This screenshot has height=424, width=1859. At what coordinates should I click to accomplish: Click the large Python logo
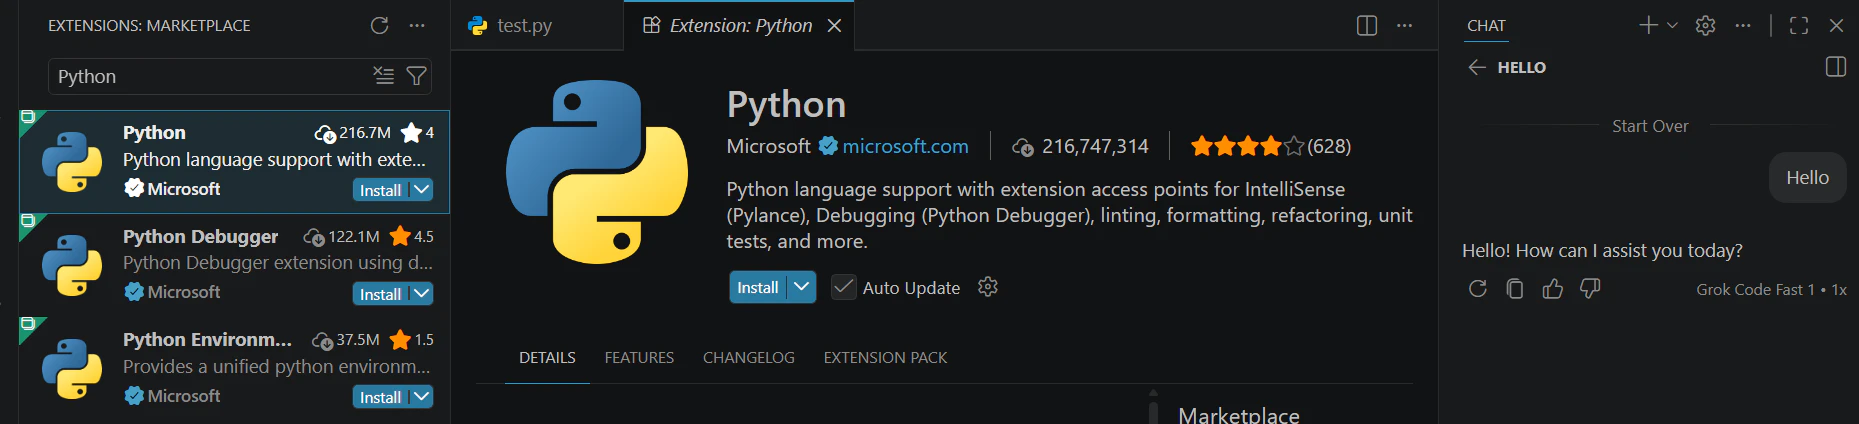click(x=597, y=172)
